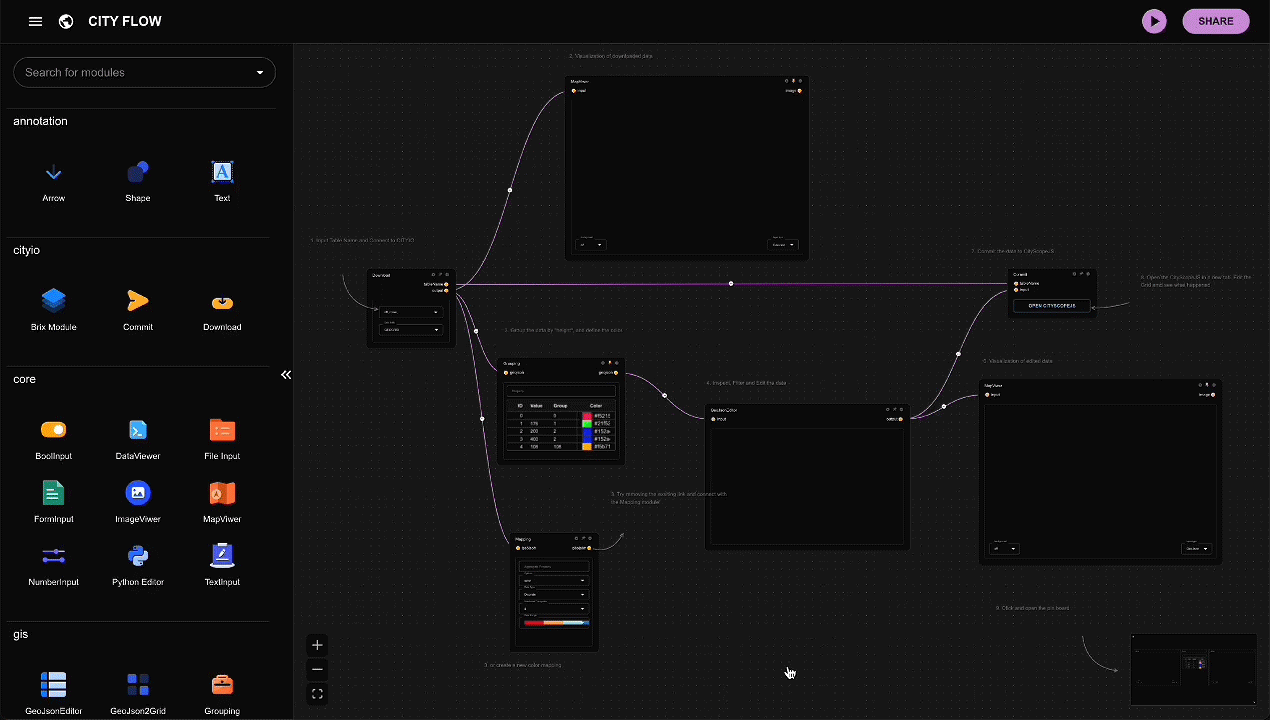Select the File Input module
1270x720 pixels.
click(222, 438)
